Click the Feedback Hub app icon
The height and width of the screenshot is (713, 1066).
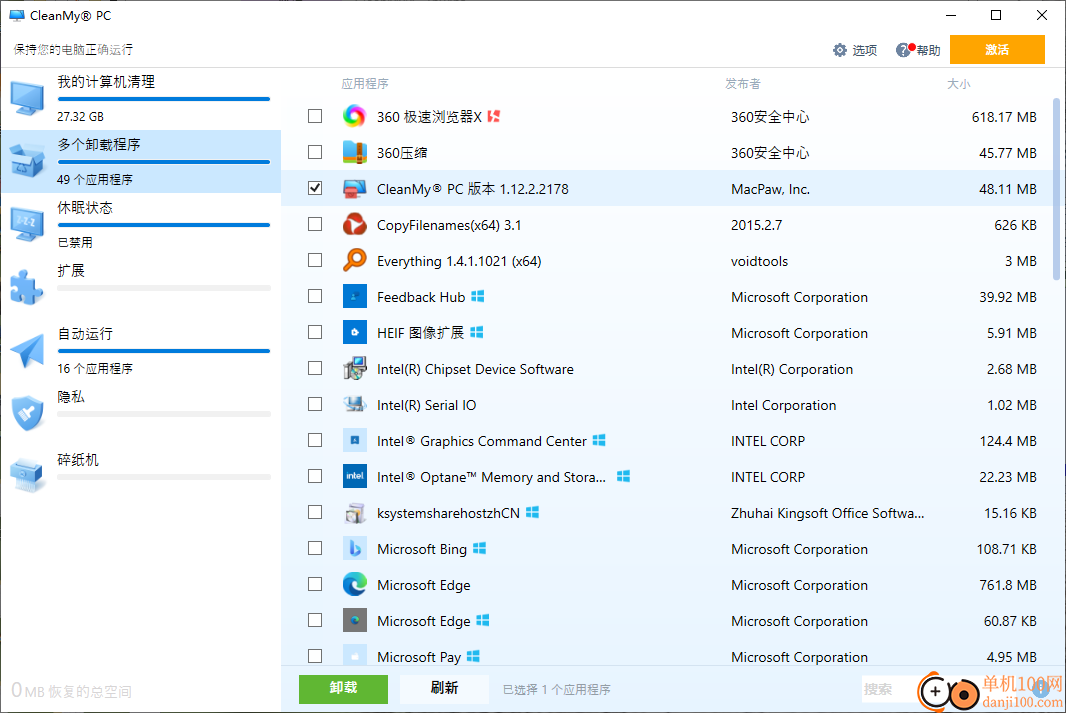354,296
